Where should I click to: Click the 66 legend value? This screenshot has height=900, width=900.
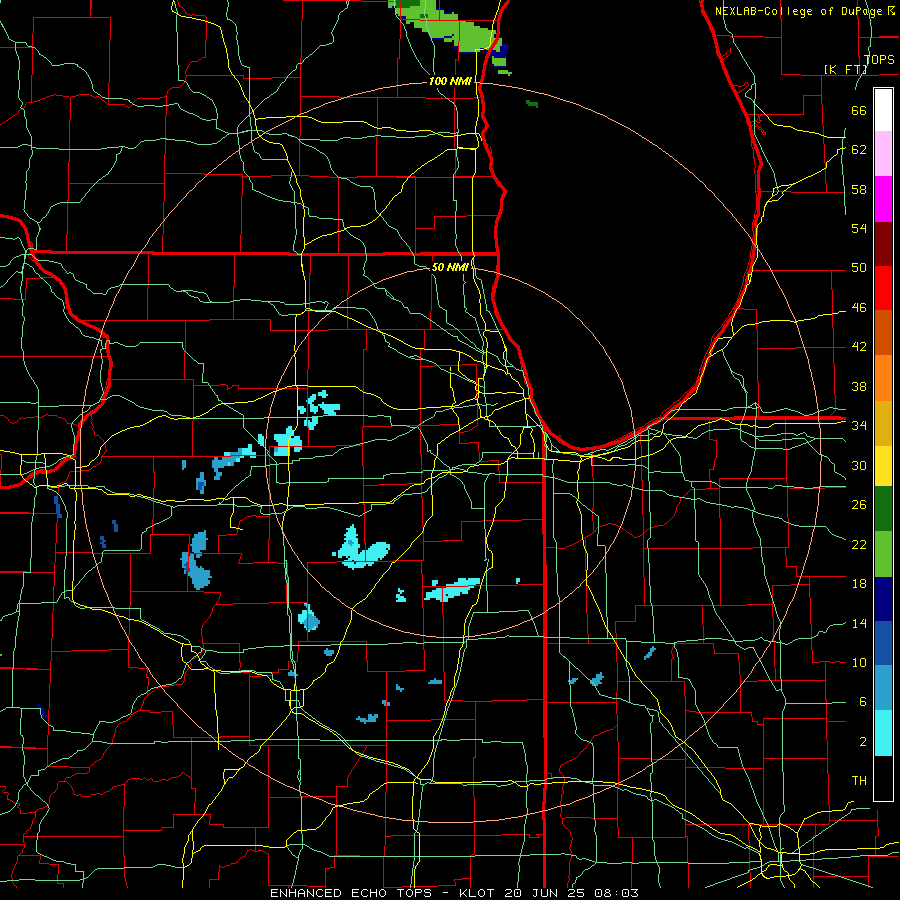coord(859,111)
